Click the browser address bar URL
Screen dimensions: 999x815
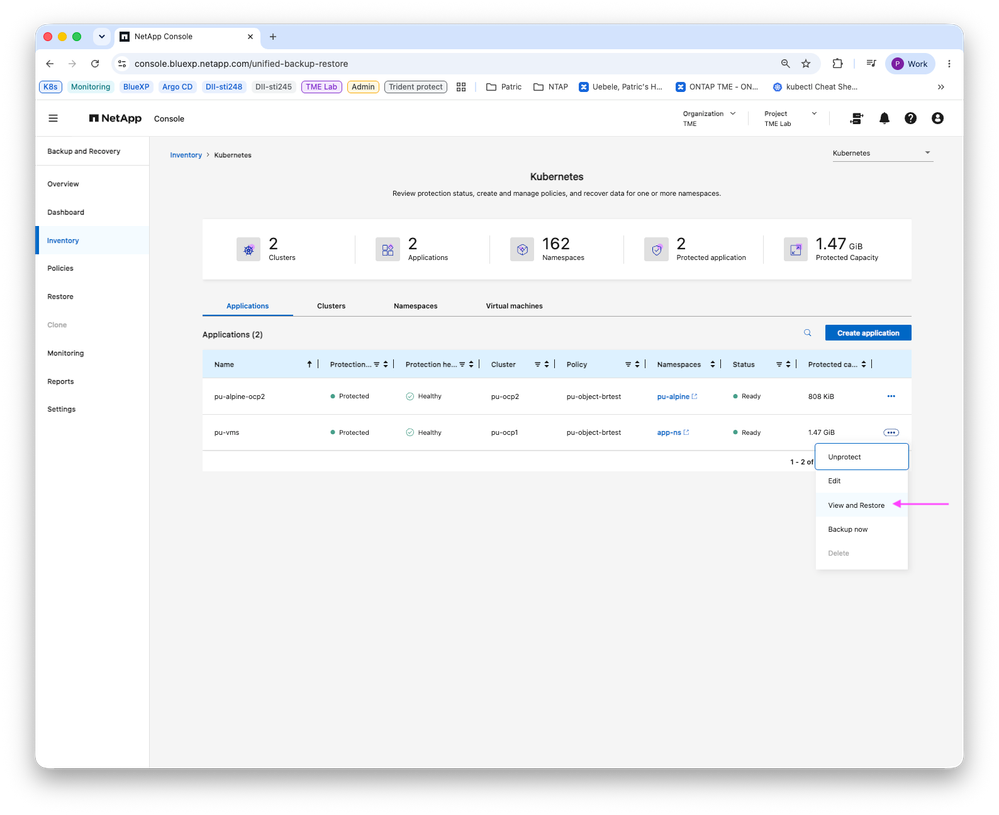pyautogui.click(x=241, y=64)
